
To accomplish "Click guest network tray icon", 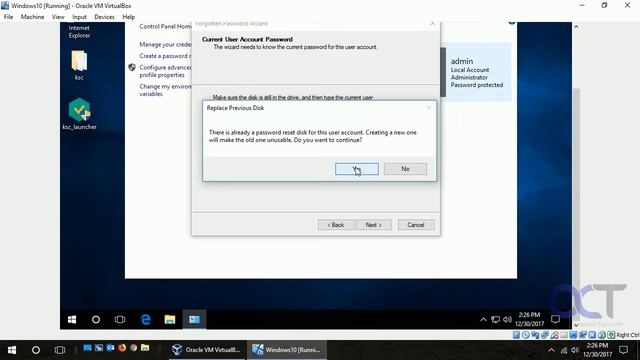I will click(495, 320).
